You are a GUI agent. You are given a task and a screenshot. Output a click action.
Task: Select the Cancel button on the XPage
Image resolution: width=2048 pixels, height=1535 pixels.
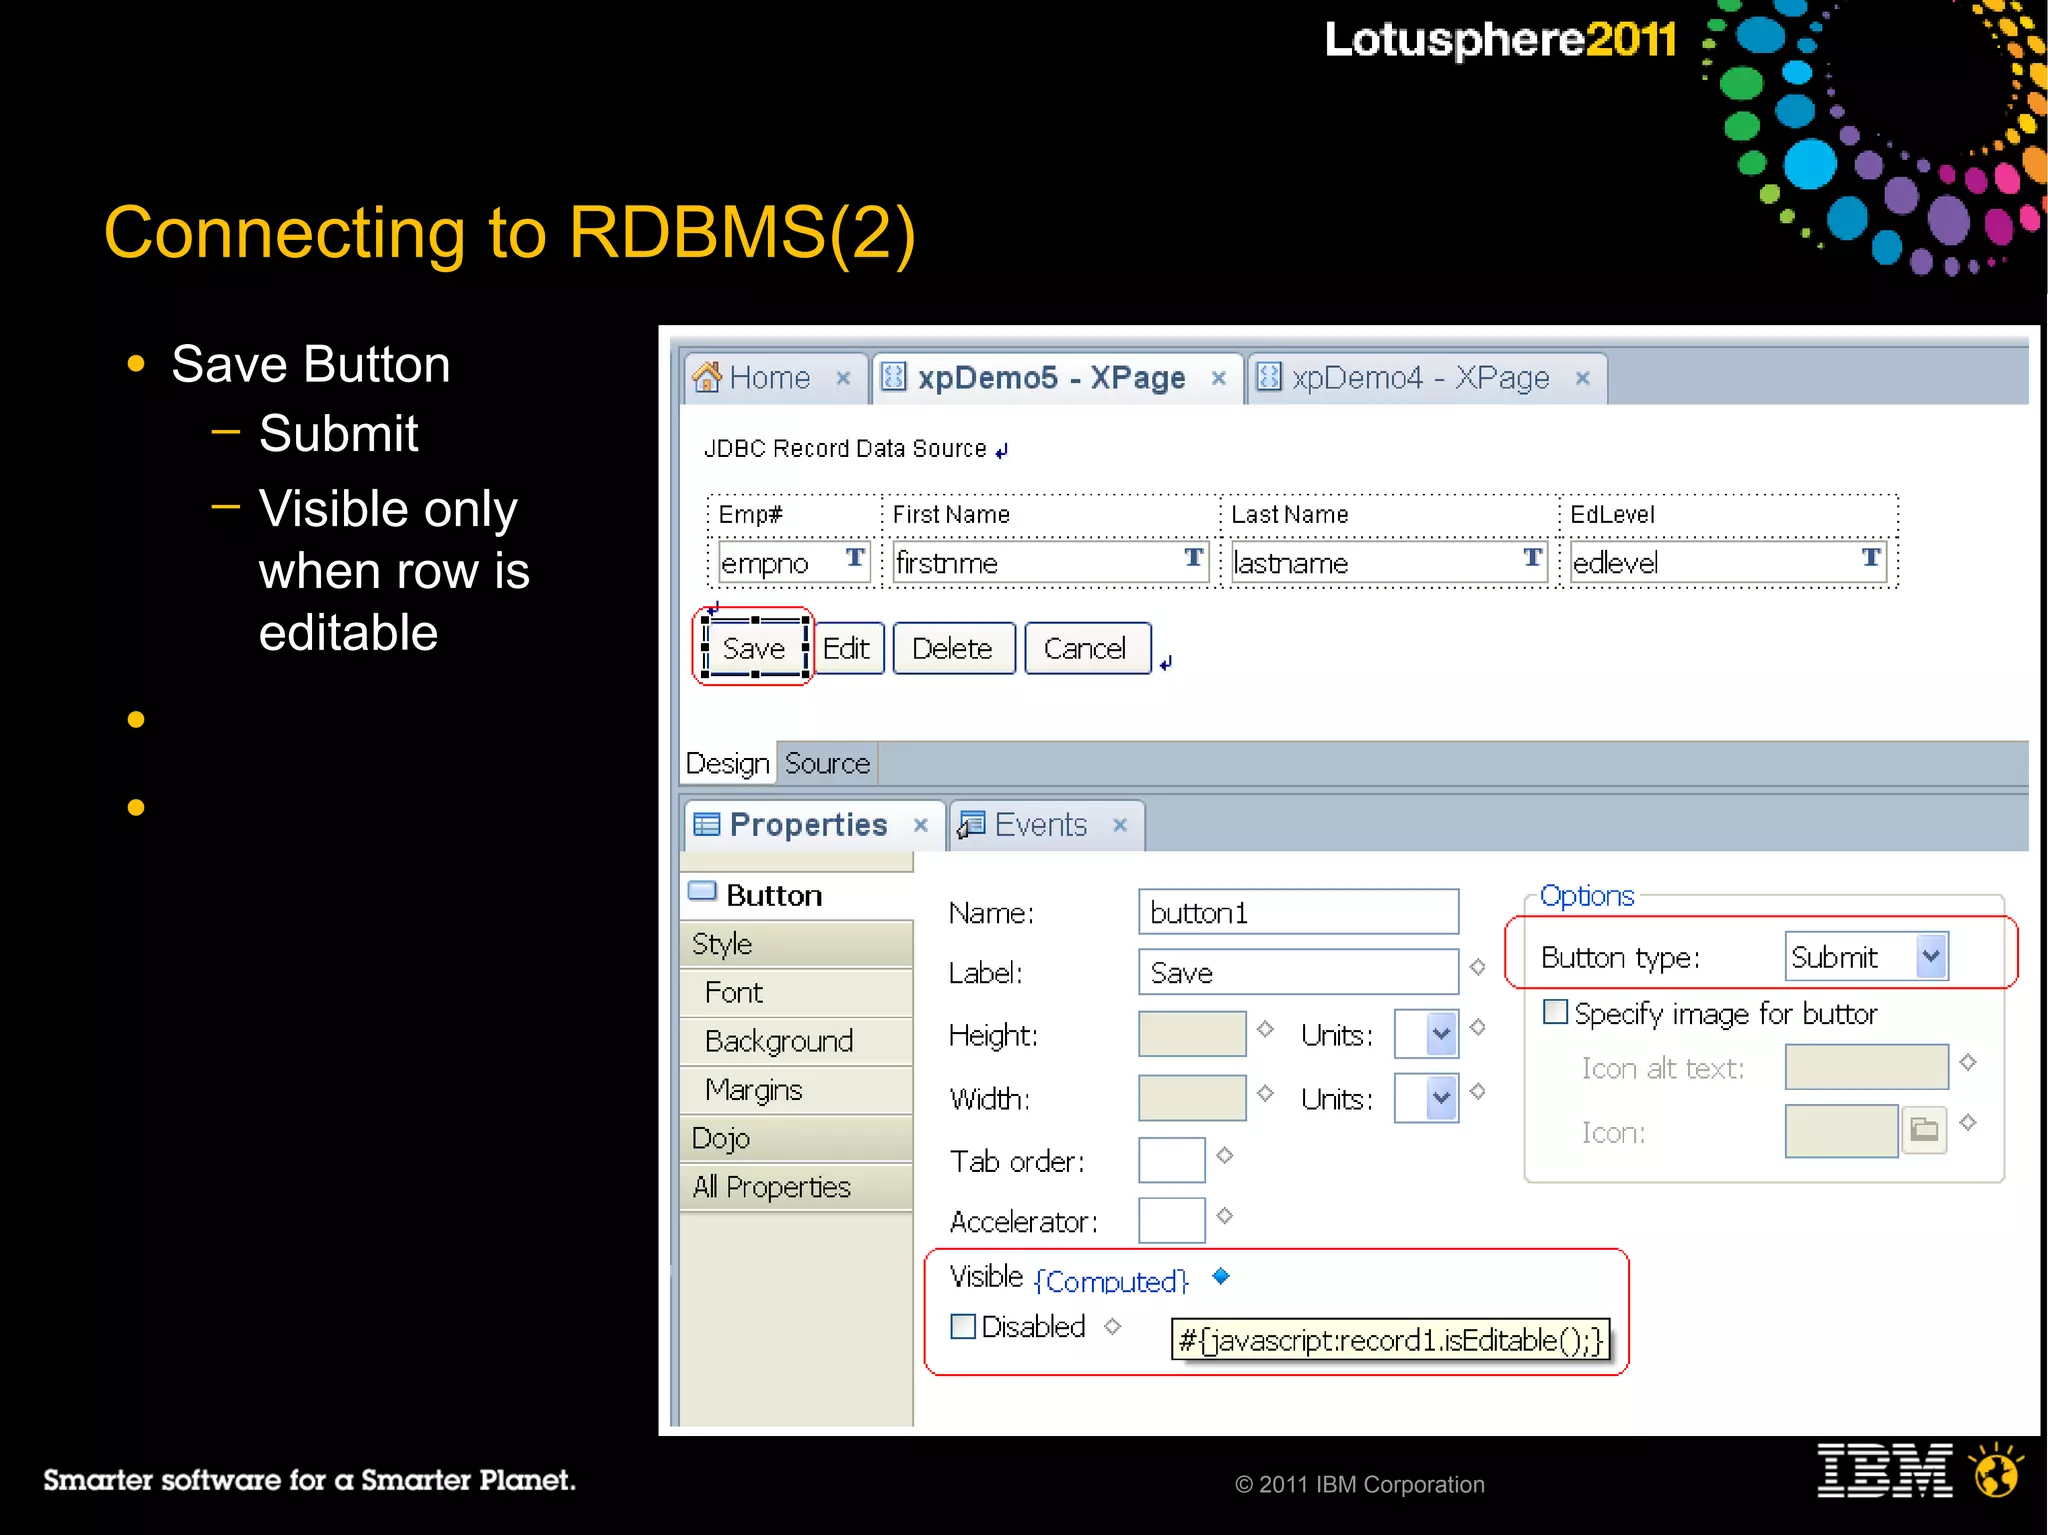pyautogui.click(x=1087, y=648)
